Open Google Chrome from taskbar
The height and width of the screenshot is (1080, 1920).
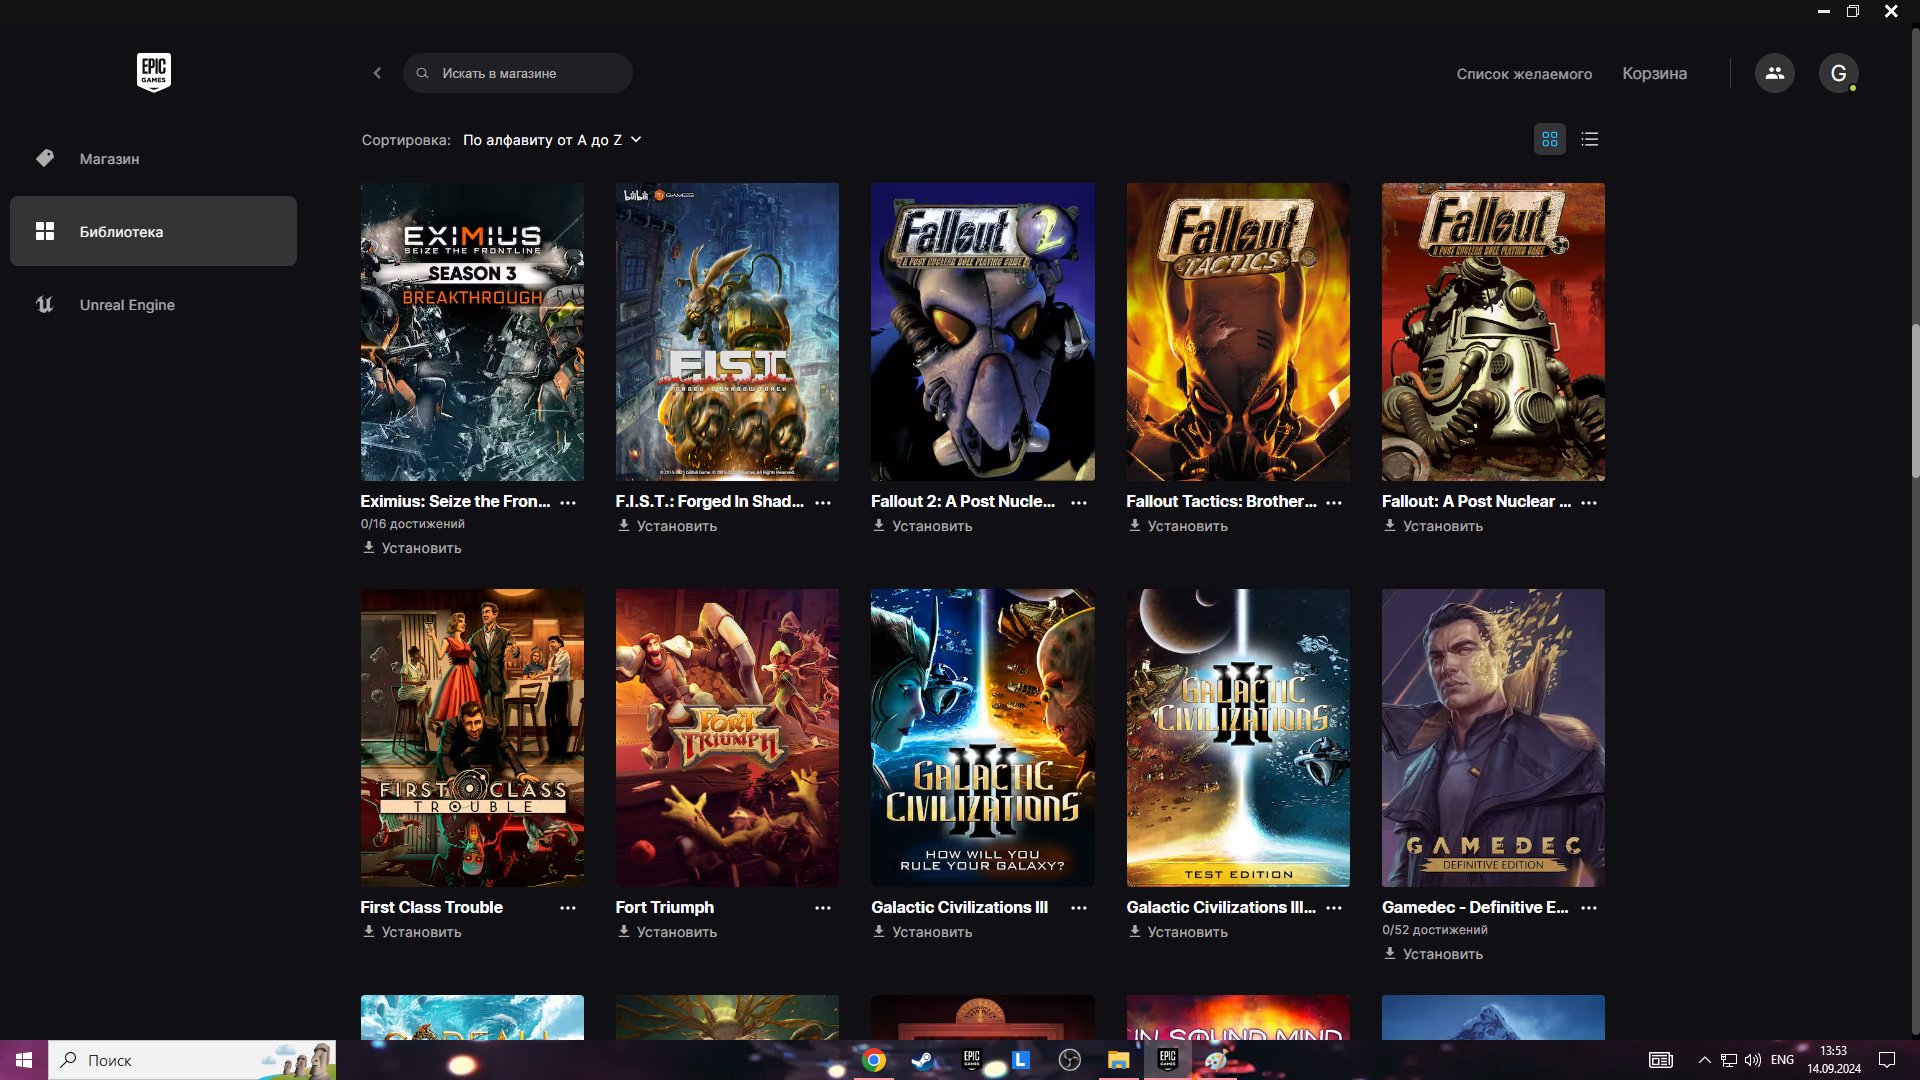coord(874,1060)
